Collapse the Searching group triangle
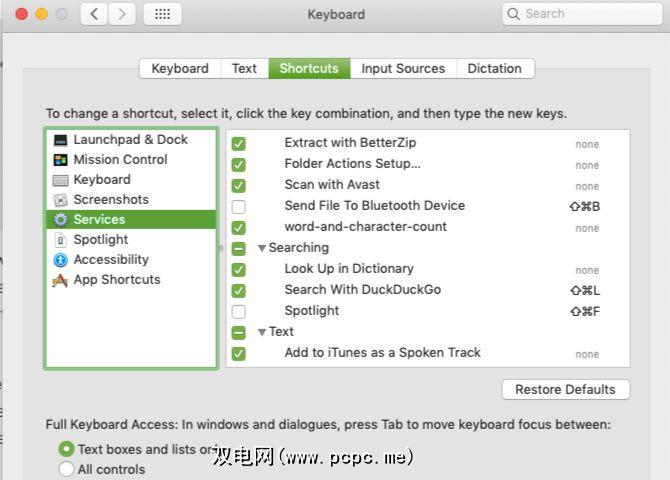This screenshot has width=670, height=480. click(x=262, y=248)
